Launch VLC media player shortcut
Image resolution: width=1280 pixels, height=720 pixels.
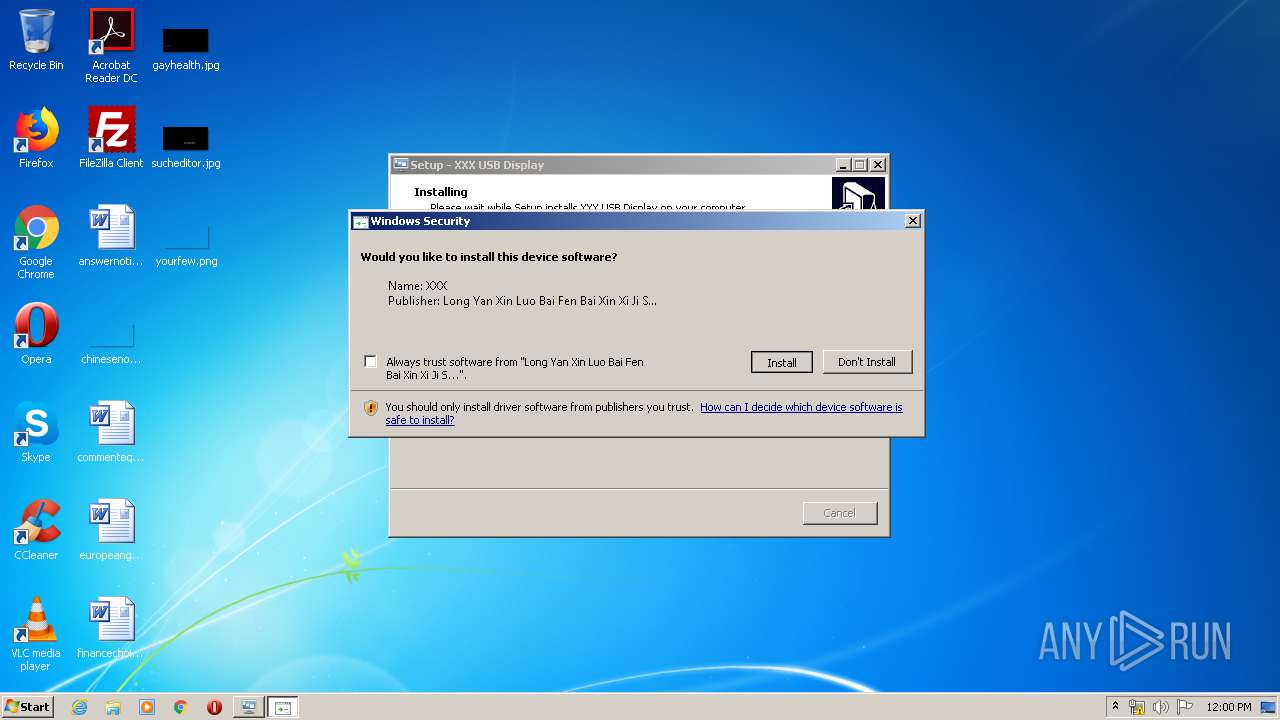point(36,634)
